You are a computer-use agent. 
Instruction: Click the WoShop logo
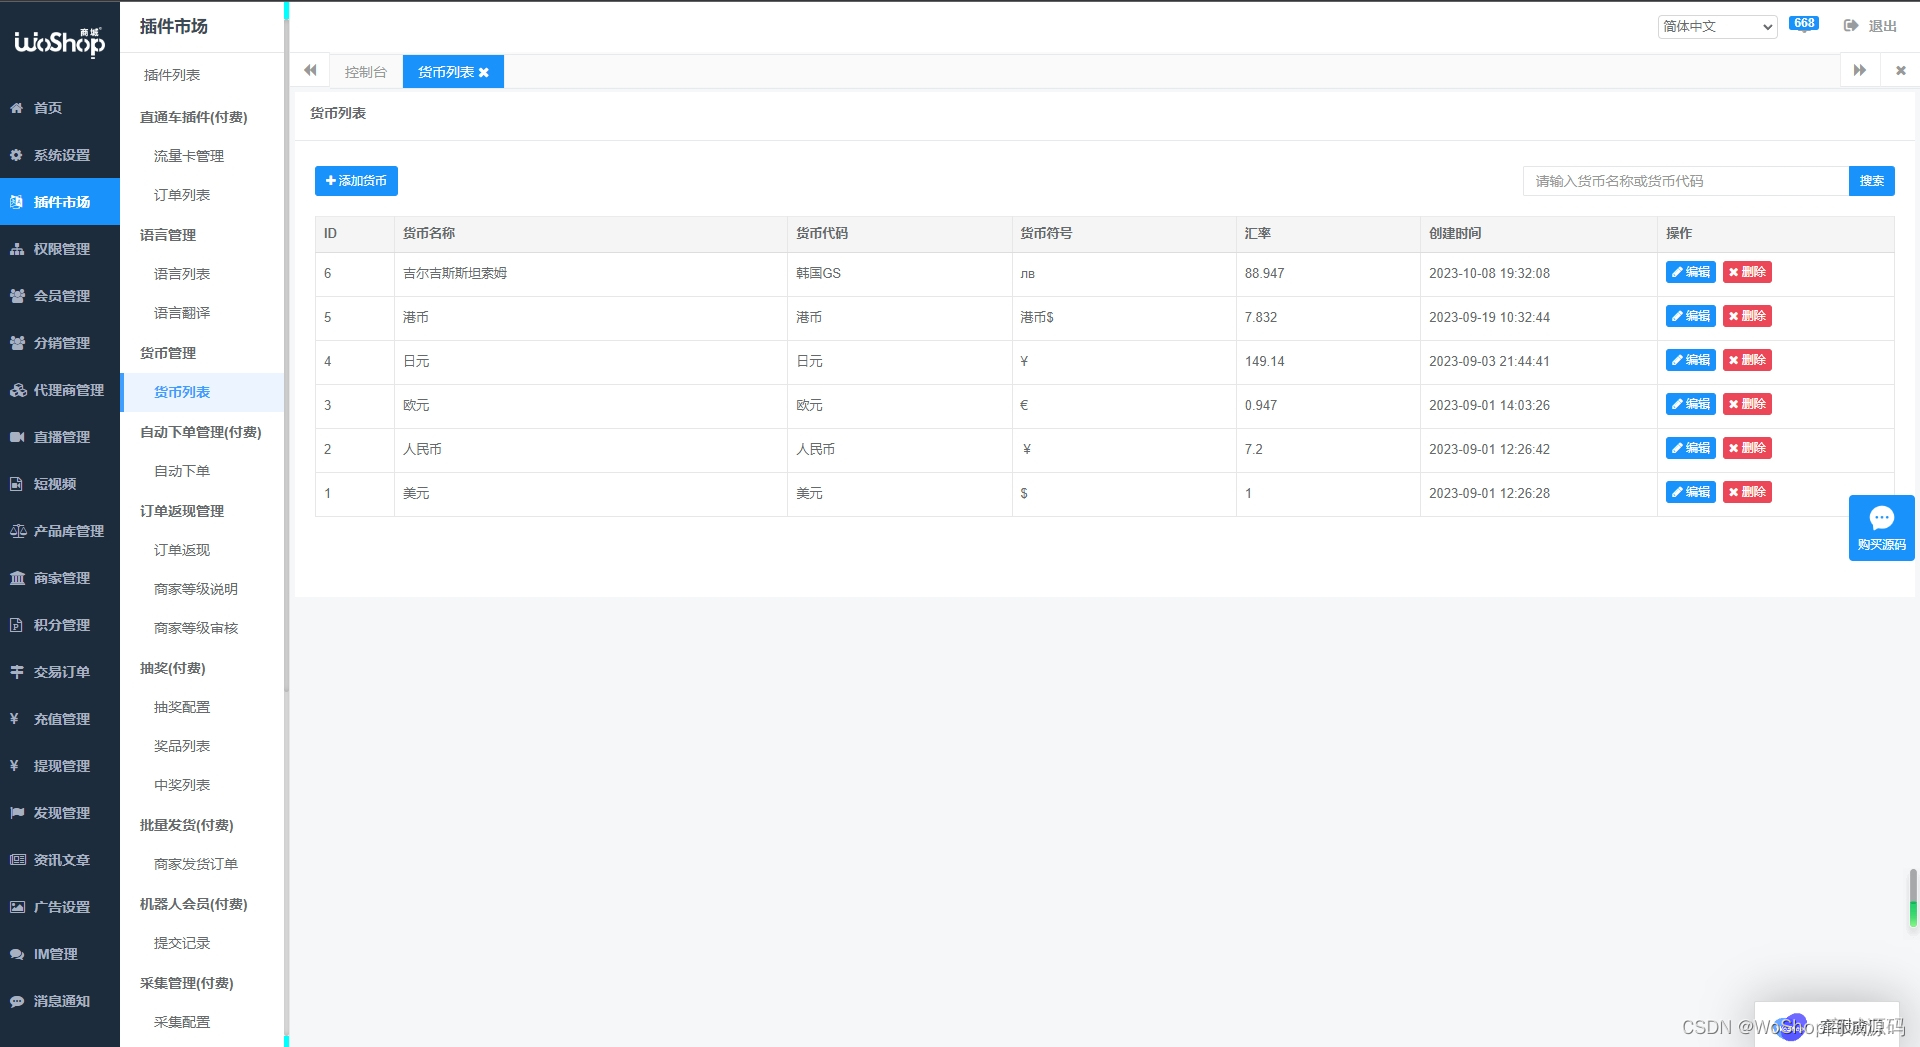tap(59, 42)
